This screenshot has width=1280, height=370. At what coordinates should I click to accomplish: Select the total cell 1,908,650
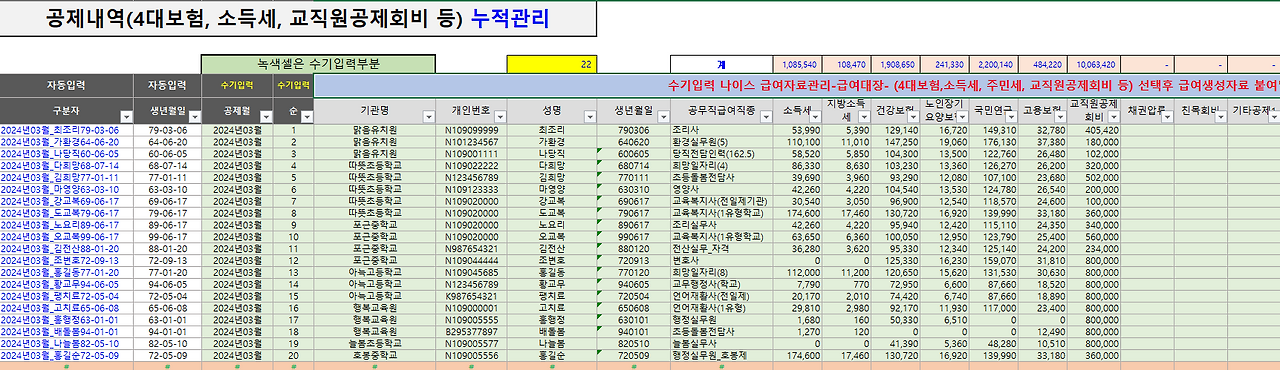[x=895, y=64]
